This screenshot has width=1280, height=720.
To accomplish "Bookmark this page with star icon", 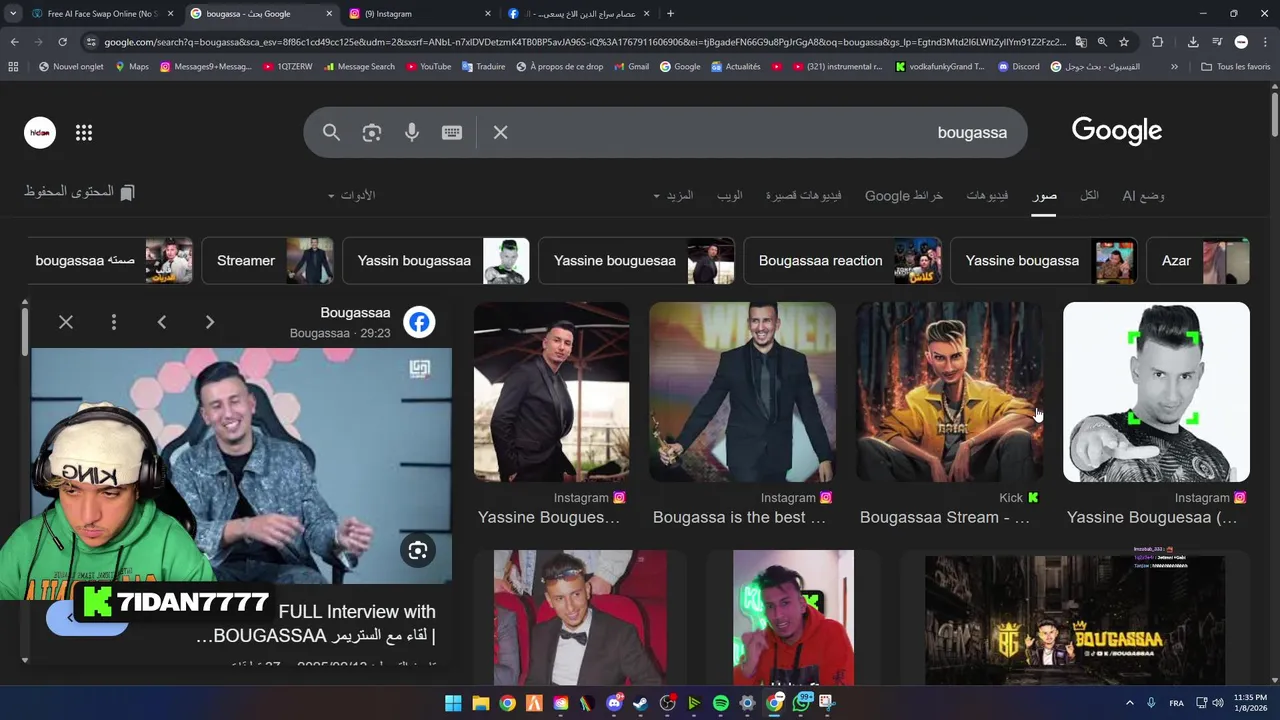I will (x=1124, y=42).
